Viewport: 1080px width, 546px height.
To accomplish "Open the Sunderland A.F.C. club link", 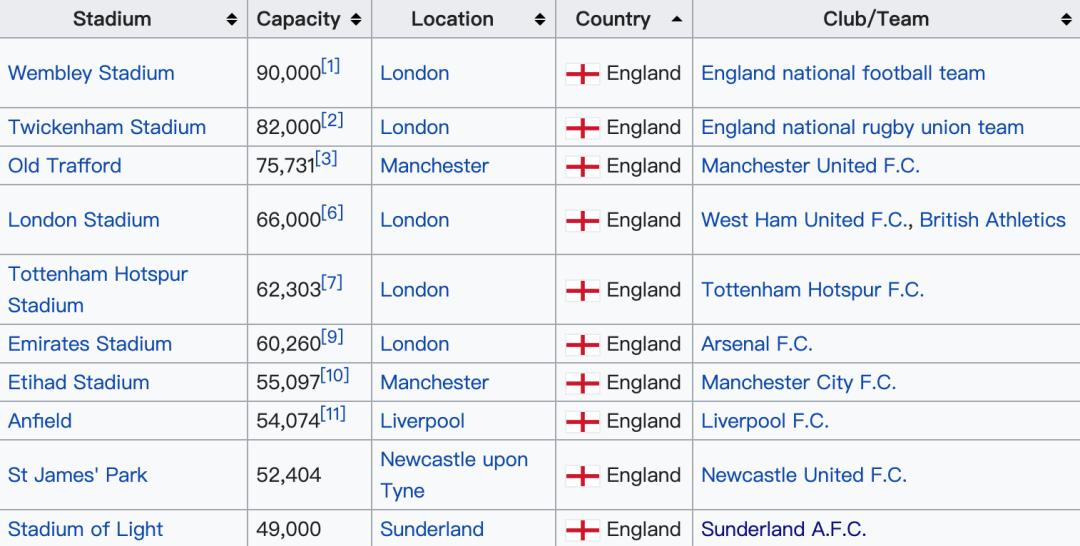I will click(783, 529).
